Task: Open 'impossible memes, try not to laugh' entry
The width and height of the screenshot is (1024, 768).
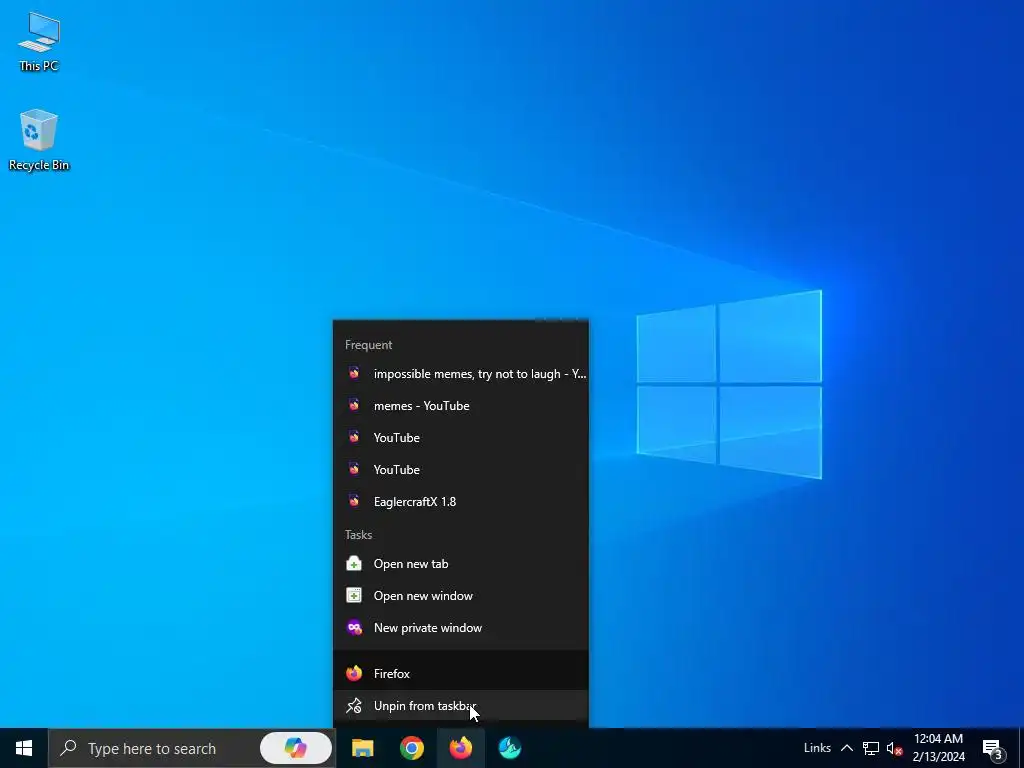Action: pos(460,374)
